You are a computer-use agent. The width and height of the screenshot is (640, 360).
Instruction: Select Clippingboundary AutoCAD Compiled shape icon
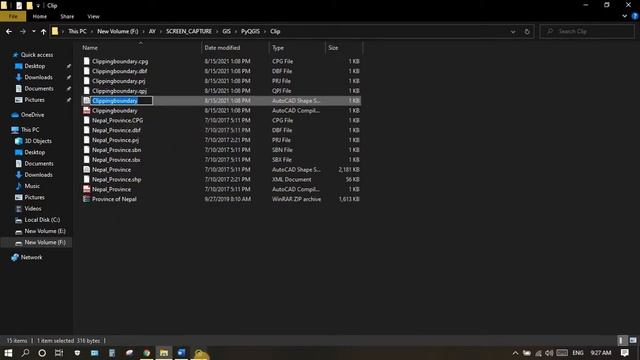click(x=87, y=111)
